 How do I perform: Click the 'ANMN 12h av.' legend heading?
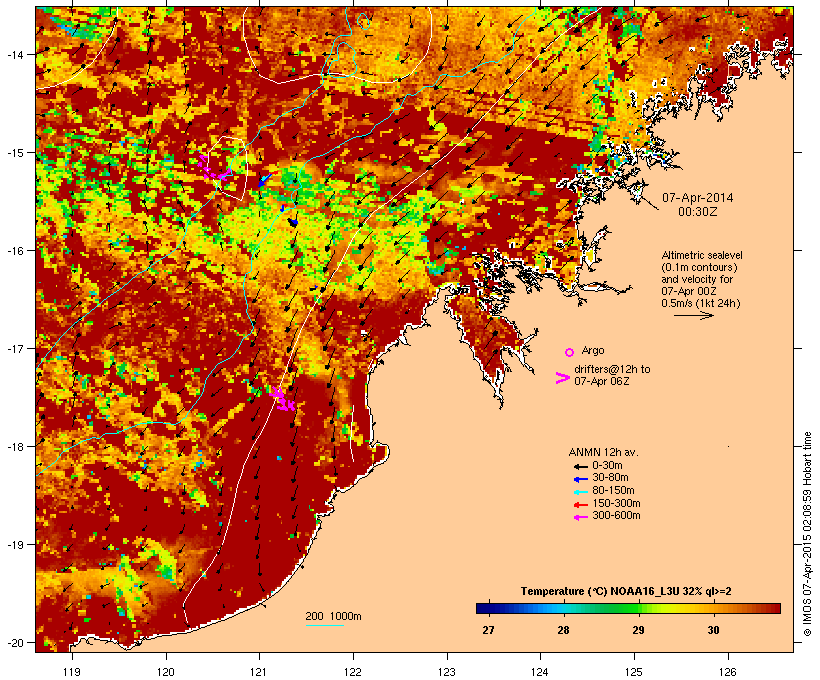click(x=603, y=452)
